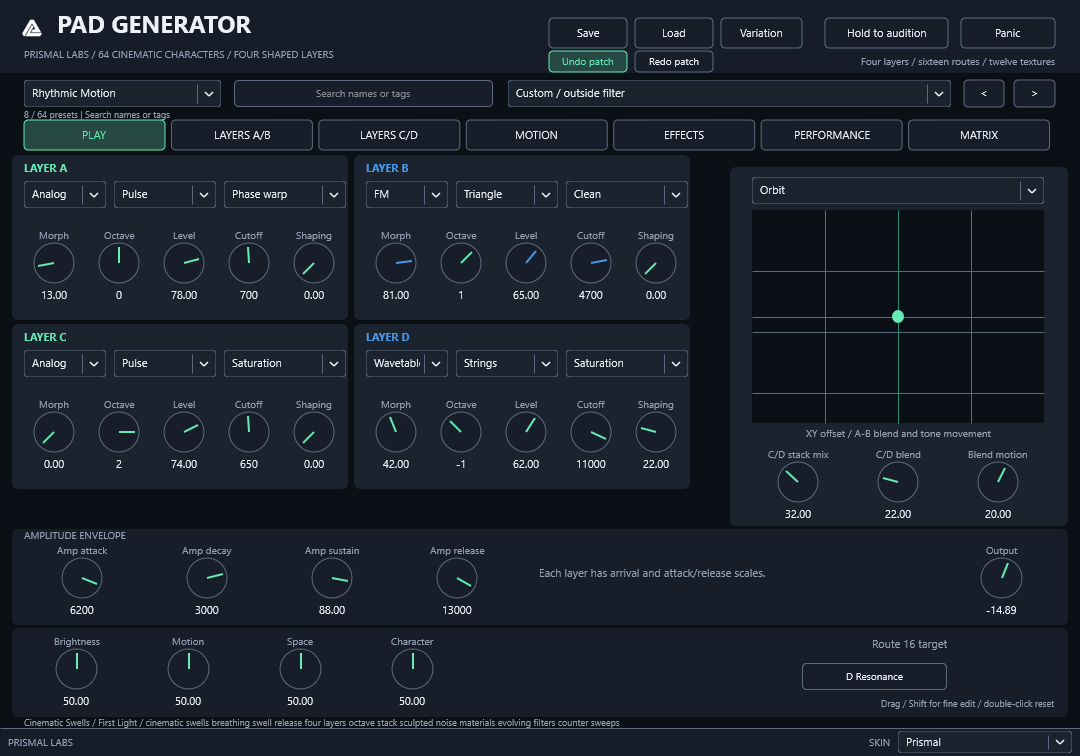Click the Layer A Morph knob
The width and height of the screenshot is (1080, 756).
pos(54,263)
